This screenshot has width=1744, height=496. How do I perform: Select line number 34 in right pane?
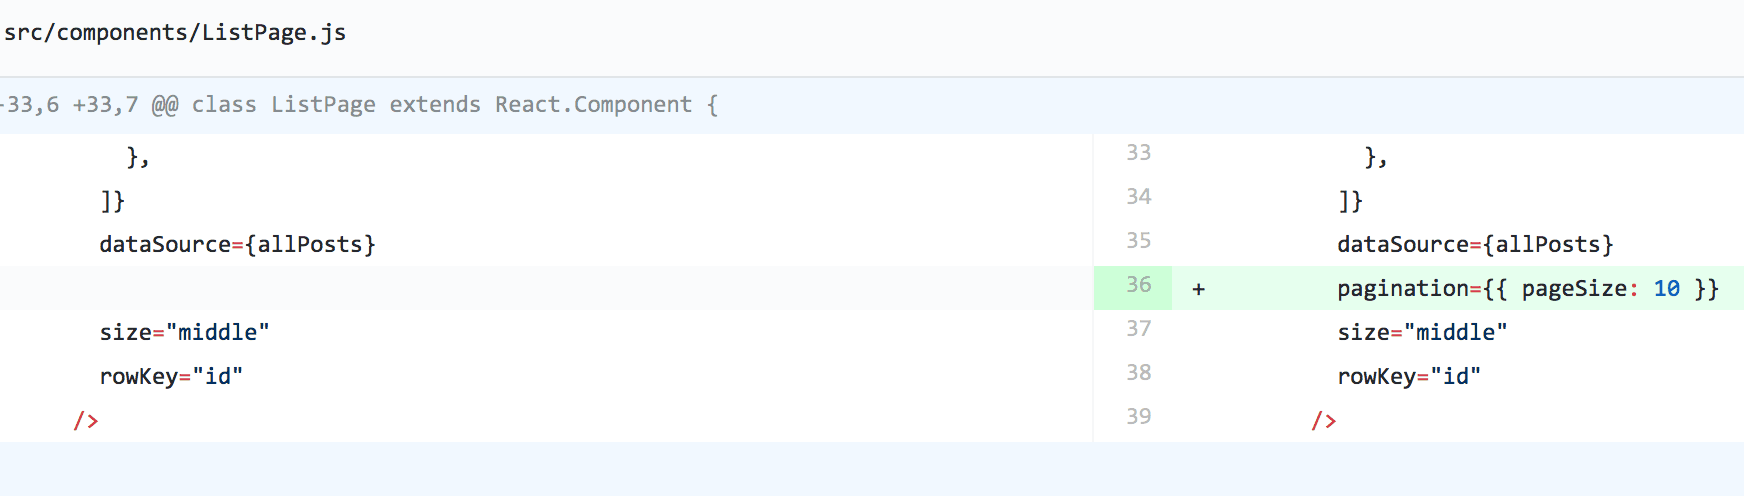pos(1138,197)
